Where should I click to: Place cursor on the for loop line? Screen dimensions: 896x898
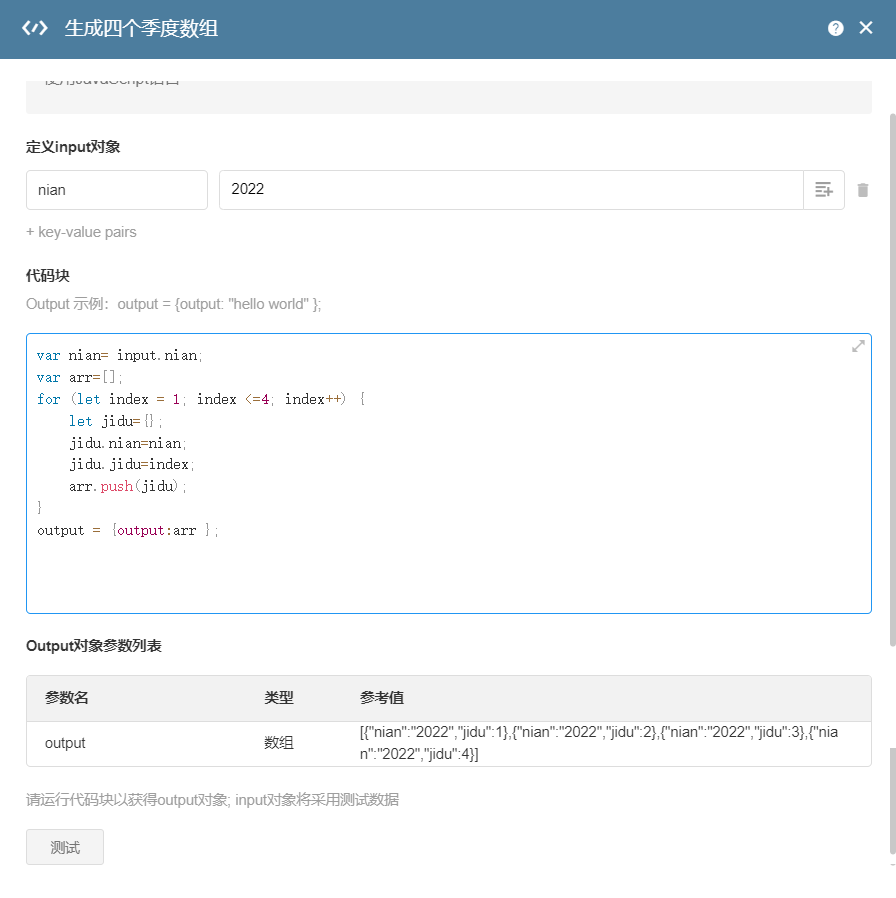pyautogui.click(x=201, y=399)
